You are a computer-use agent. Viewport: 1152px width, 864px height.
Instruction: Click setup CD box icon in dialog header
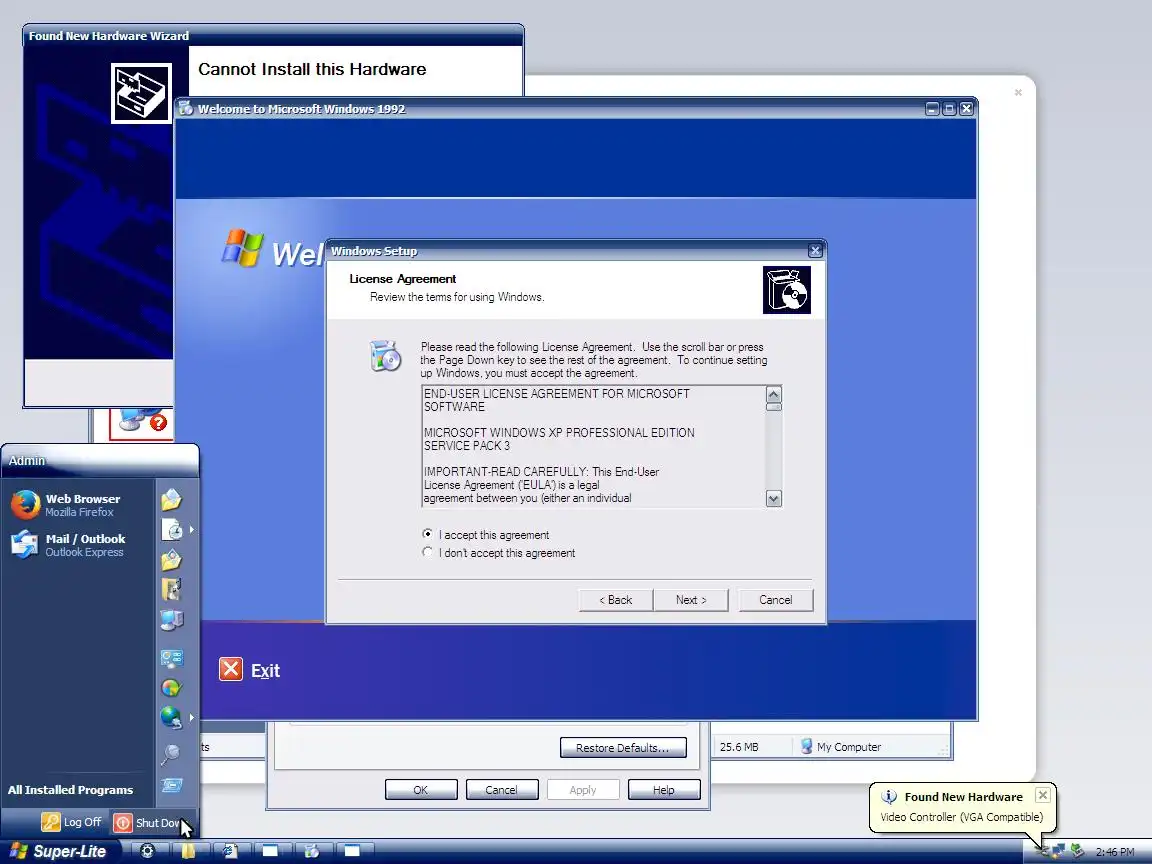(x=786, y=289)
